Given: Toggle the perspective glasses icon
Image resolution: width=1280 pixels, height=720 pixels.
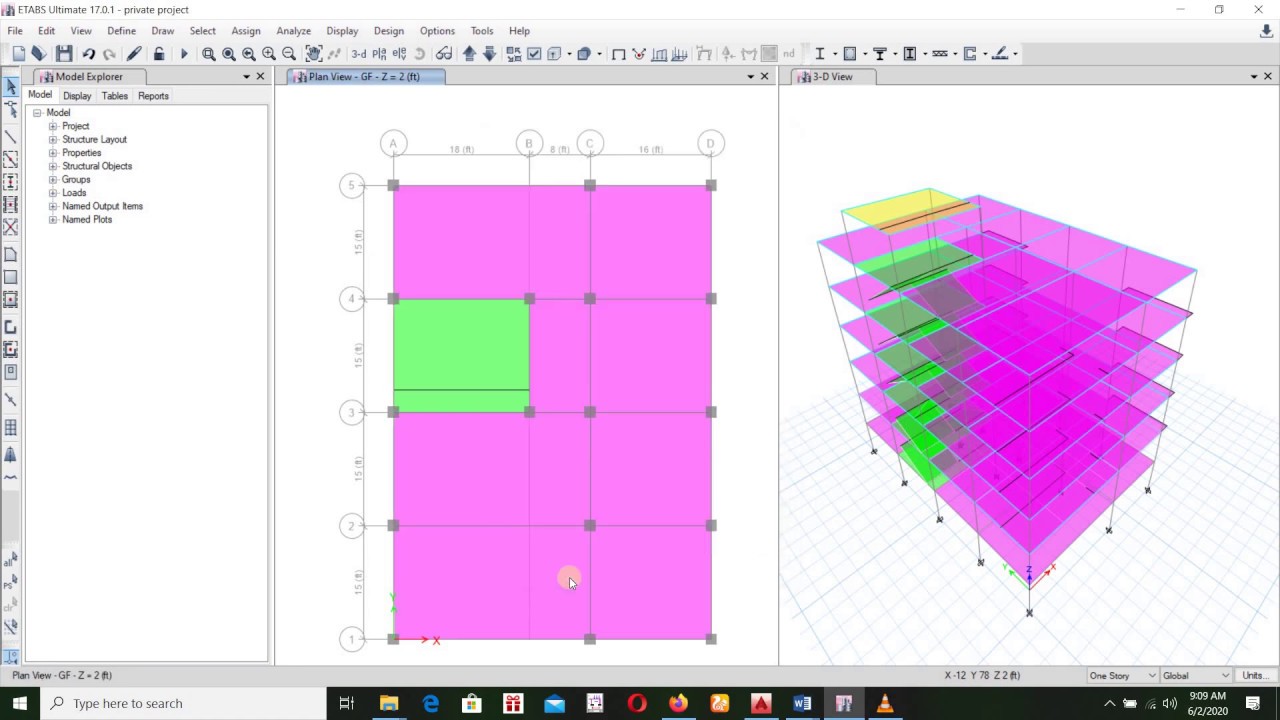Looking at the screenshot, I should tap(444, 54).
